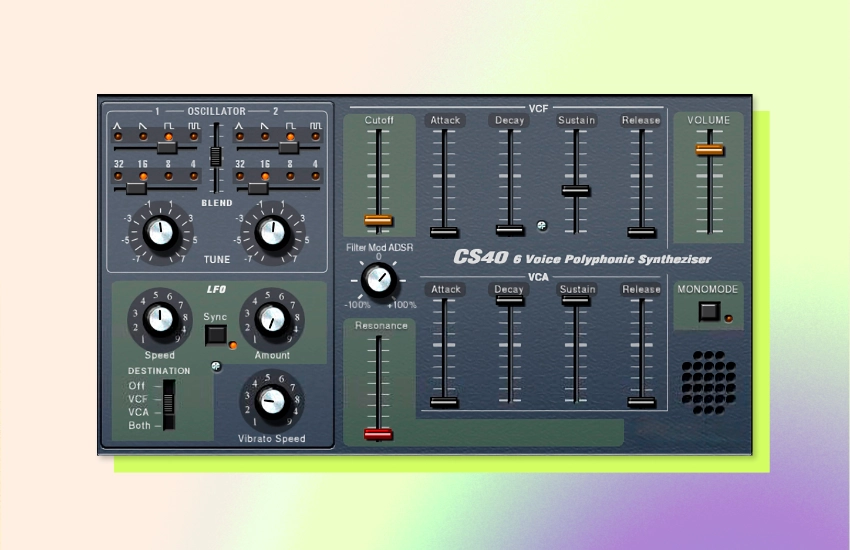This screenshot has height=550, width=850.
Task: Click Oscillator 1 octave 8 LED
Action: [169, 176]
